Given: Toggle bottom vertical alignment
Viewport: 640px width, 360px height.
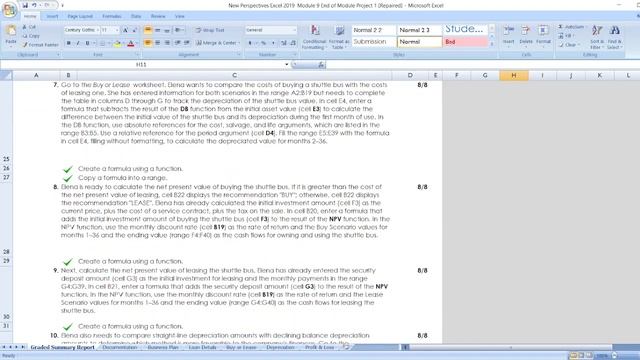Looking at the screenshot, I should (167, 30).
